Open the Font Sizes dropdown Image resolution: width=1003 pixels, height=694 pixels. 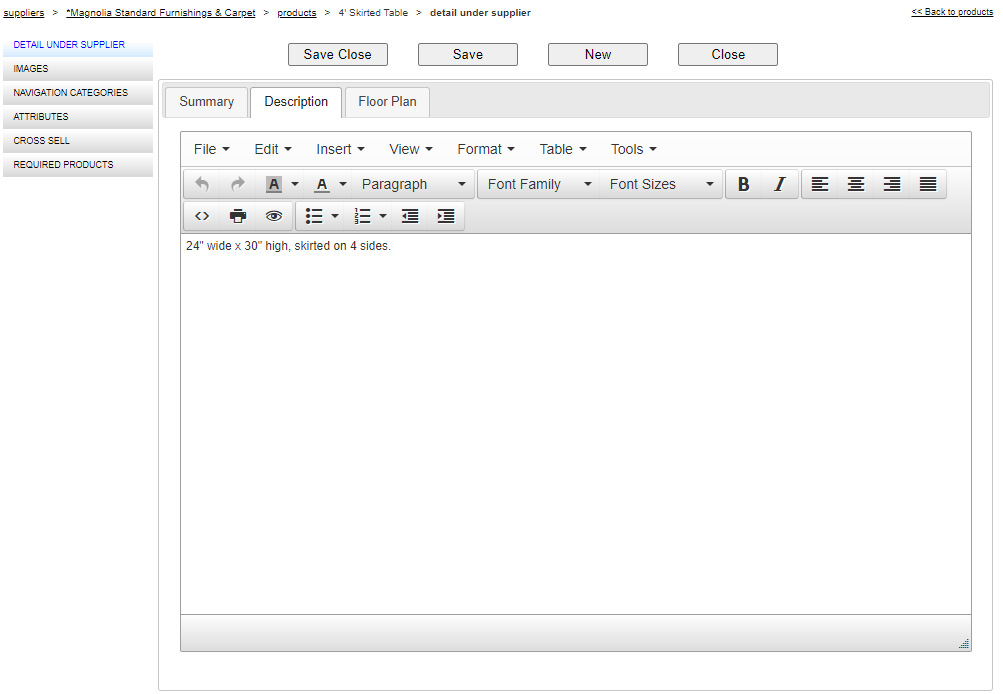pyautogui.click(x=661, y=184)
